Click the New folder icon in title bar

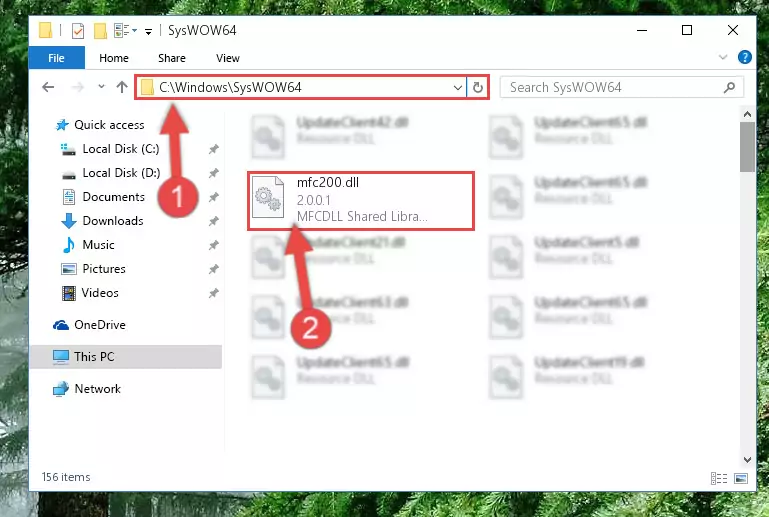pyautogui.click(x=100, y=31)
